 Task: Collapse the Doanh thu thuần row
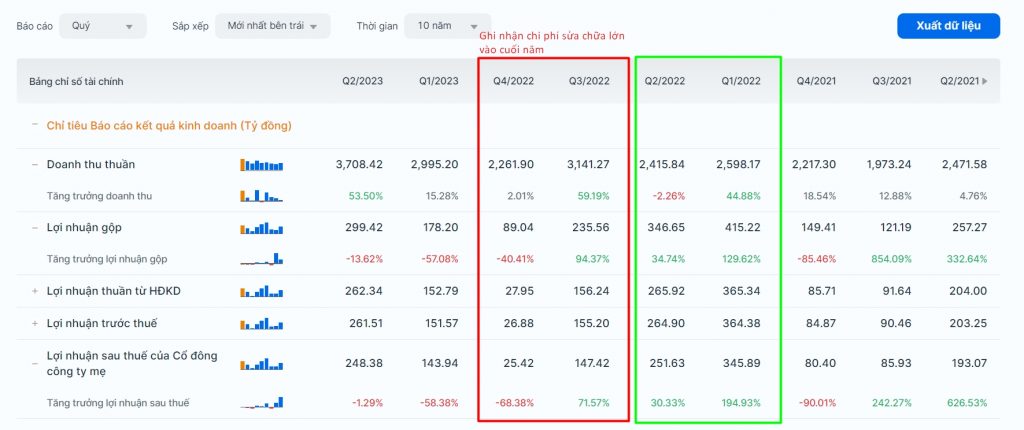(x=34, y=164)
